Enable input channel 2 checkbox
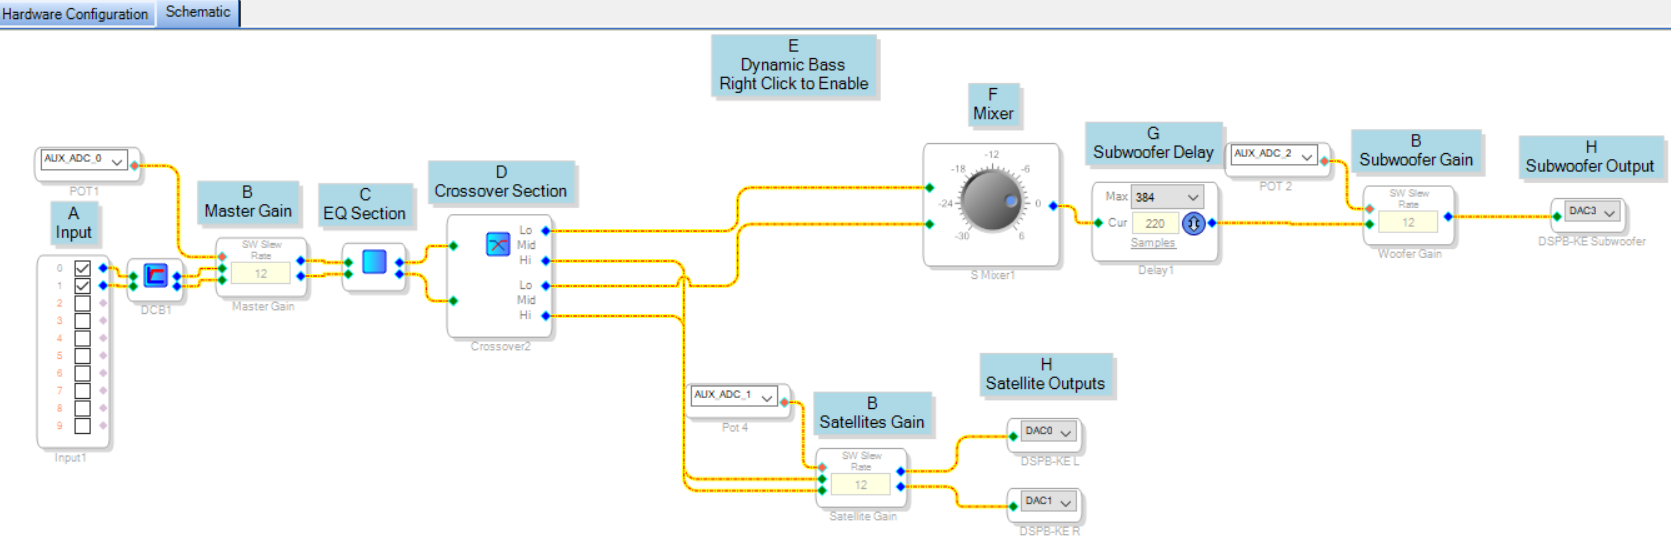Image resolution: width=1671 pixels, height=546 pixels. click(x=83, y=303)
